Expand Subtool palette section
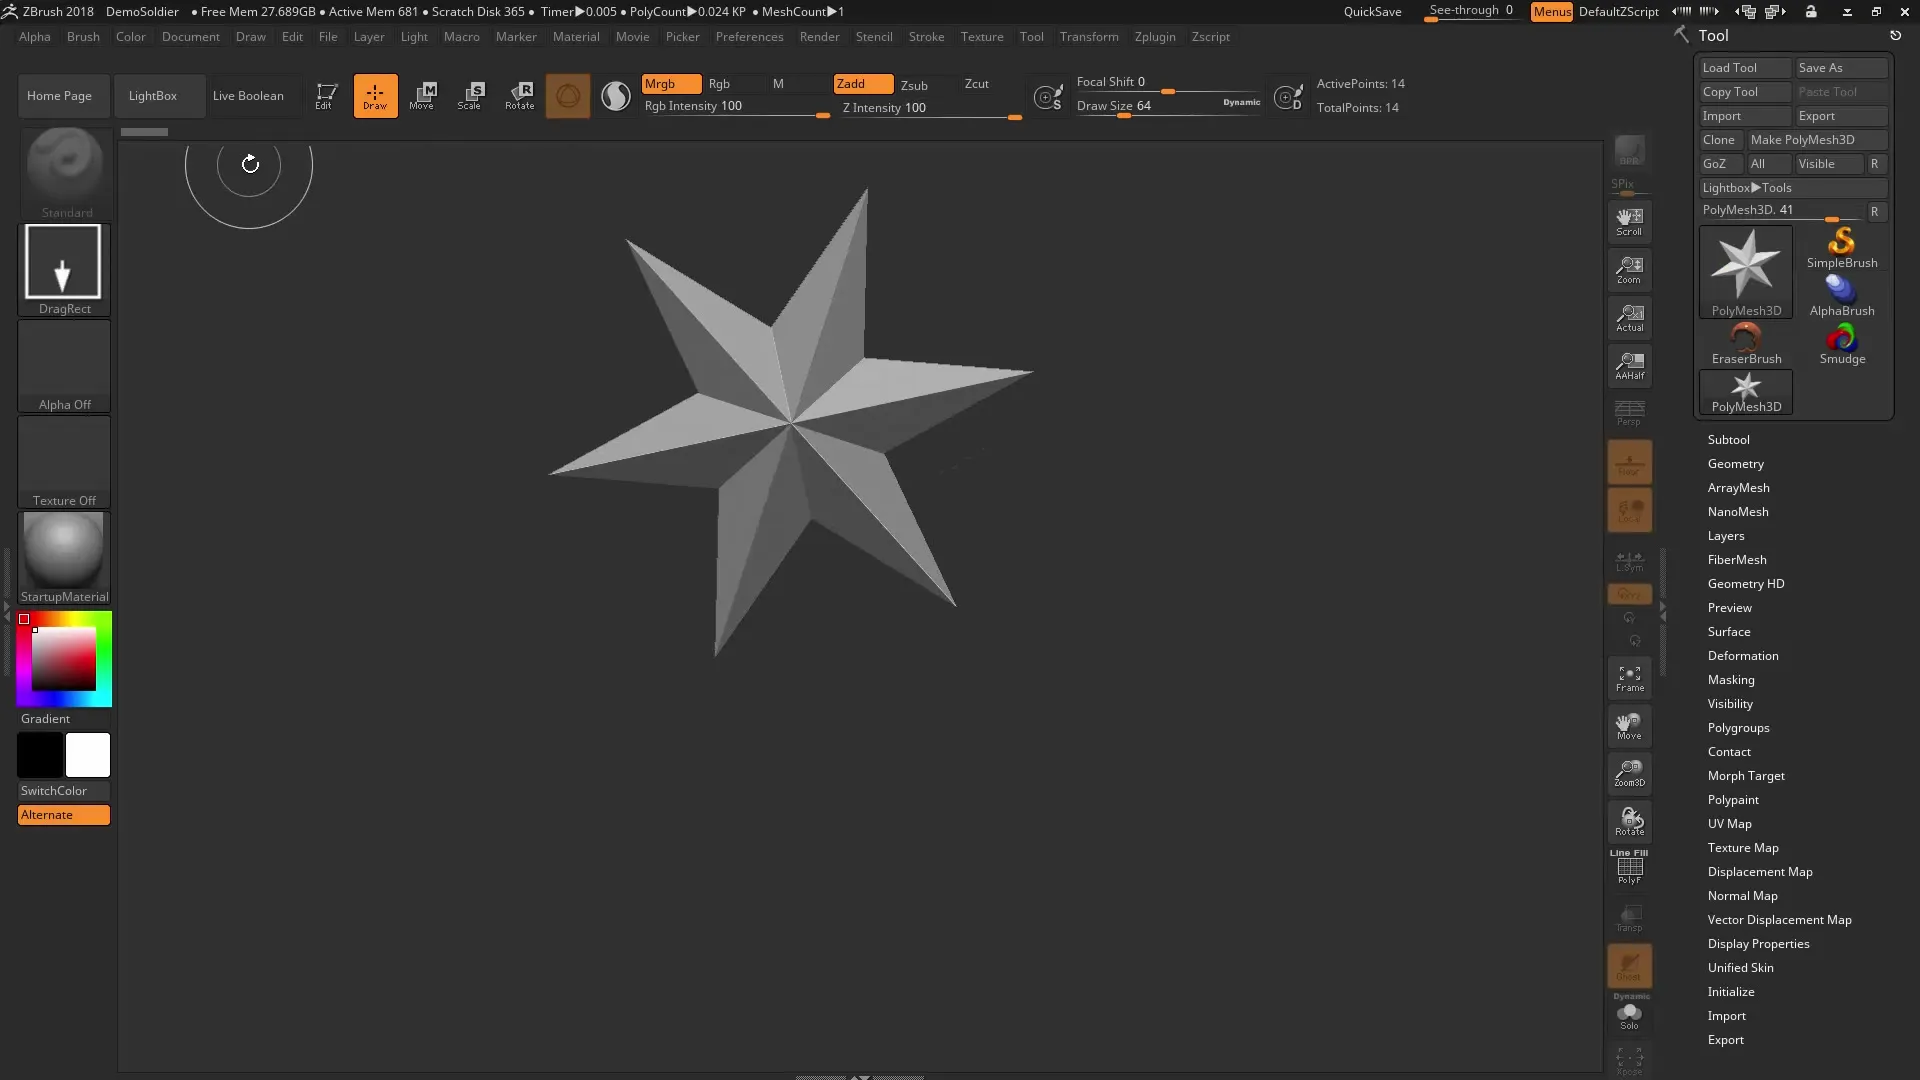This screenshot has height=1080, width=1920. pyautogui.click(x=1728, y=440)
